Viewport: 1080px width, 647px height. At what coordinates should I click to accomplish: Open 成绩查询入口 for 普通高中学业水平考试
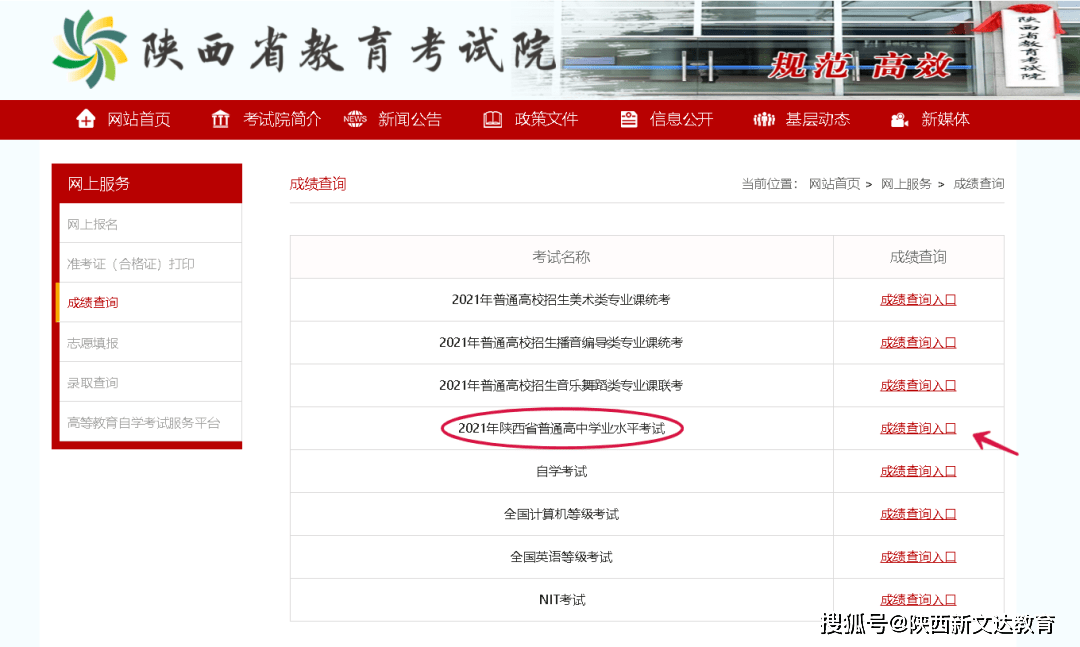[x=918, y=428]
